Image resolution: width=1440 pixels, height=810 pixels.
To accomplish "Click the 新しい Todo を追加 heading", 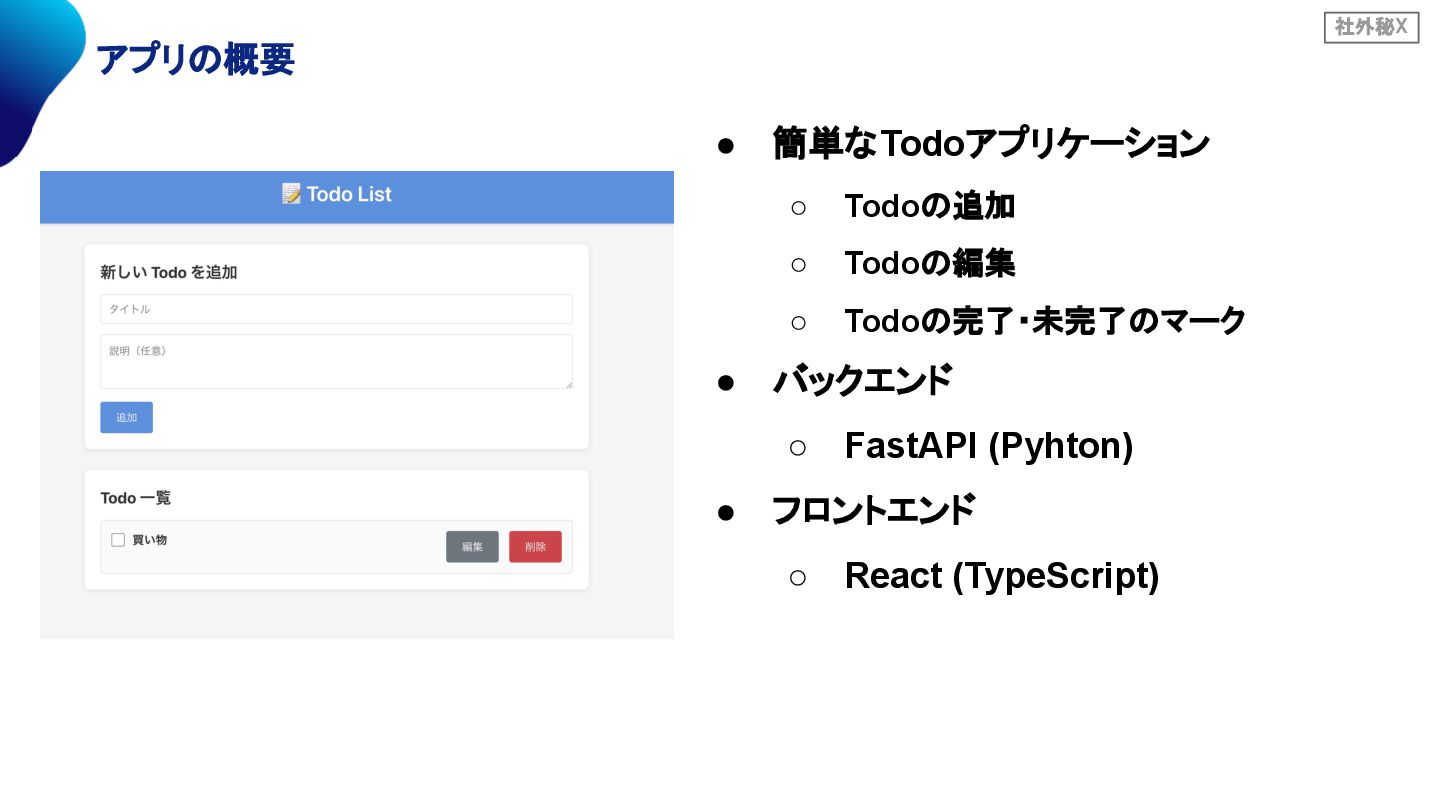I will tap(169, 272).
